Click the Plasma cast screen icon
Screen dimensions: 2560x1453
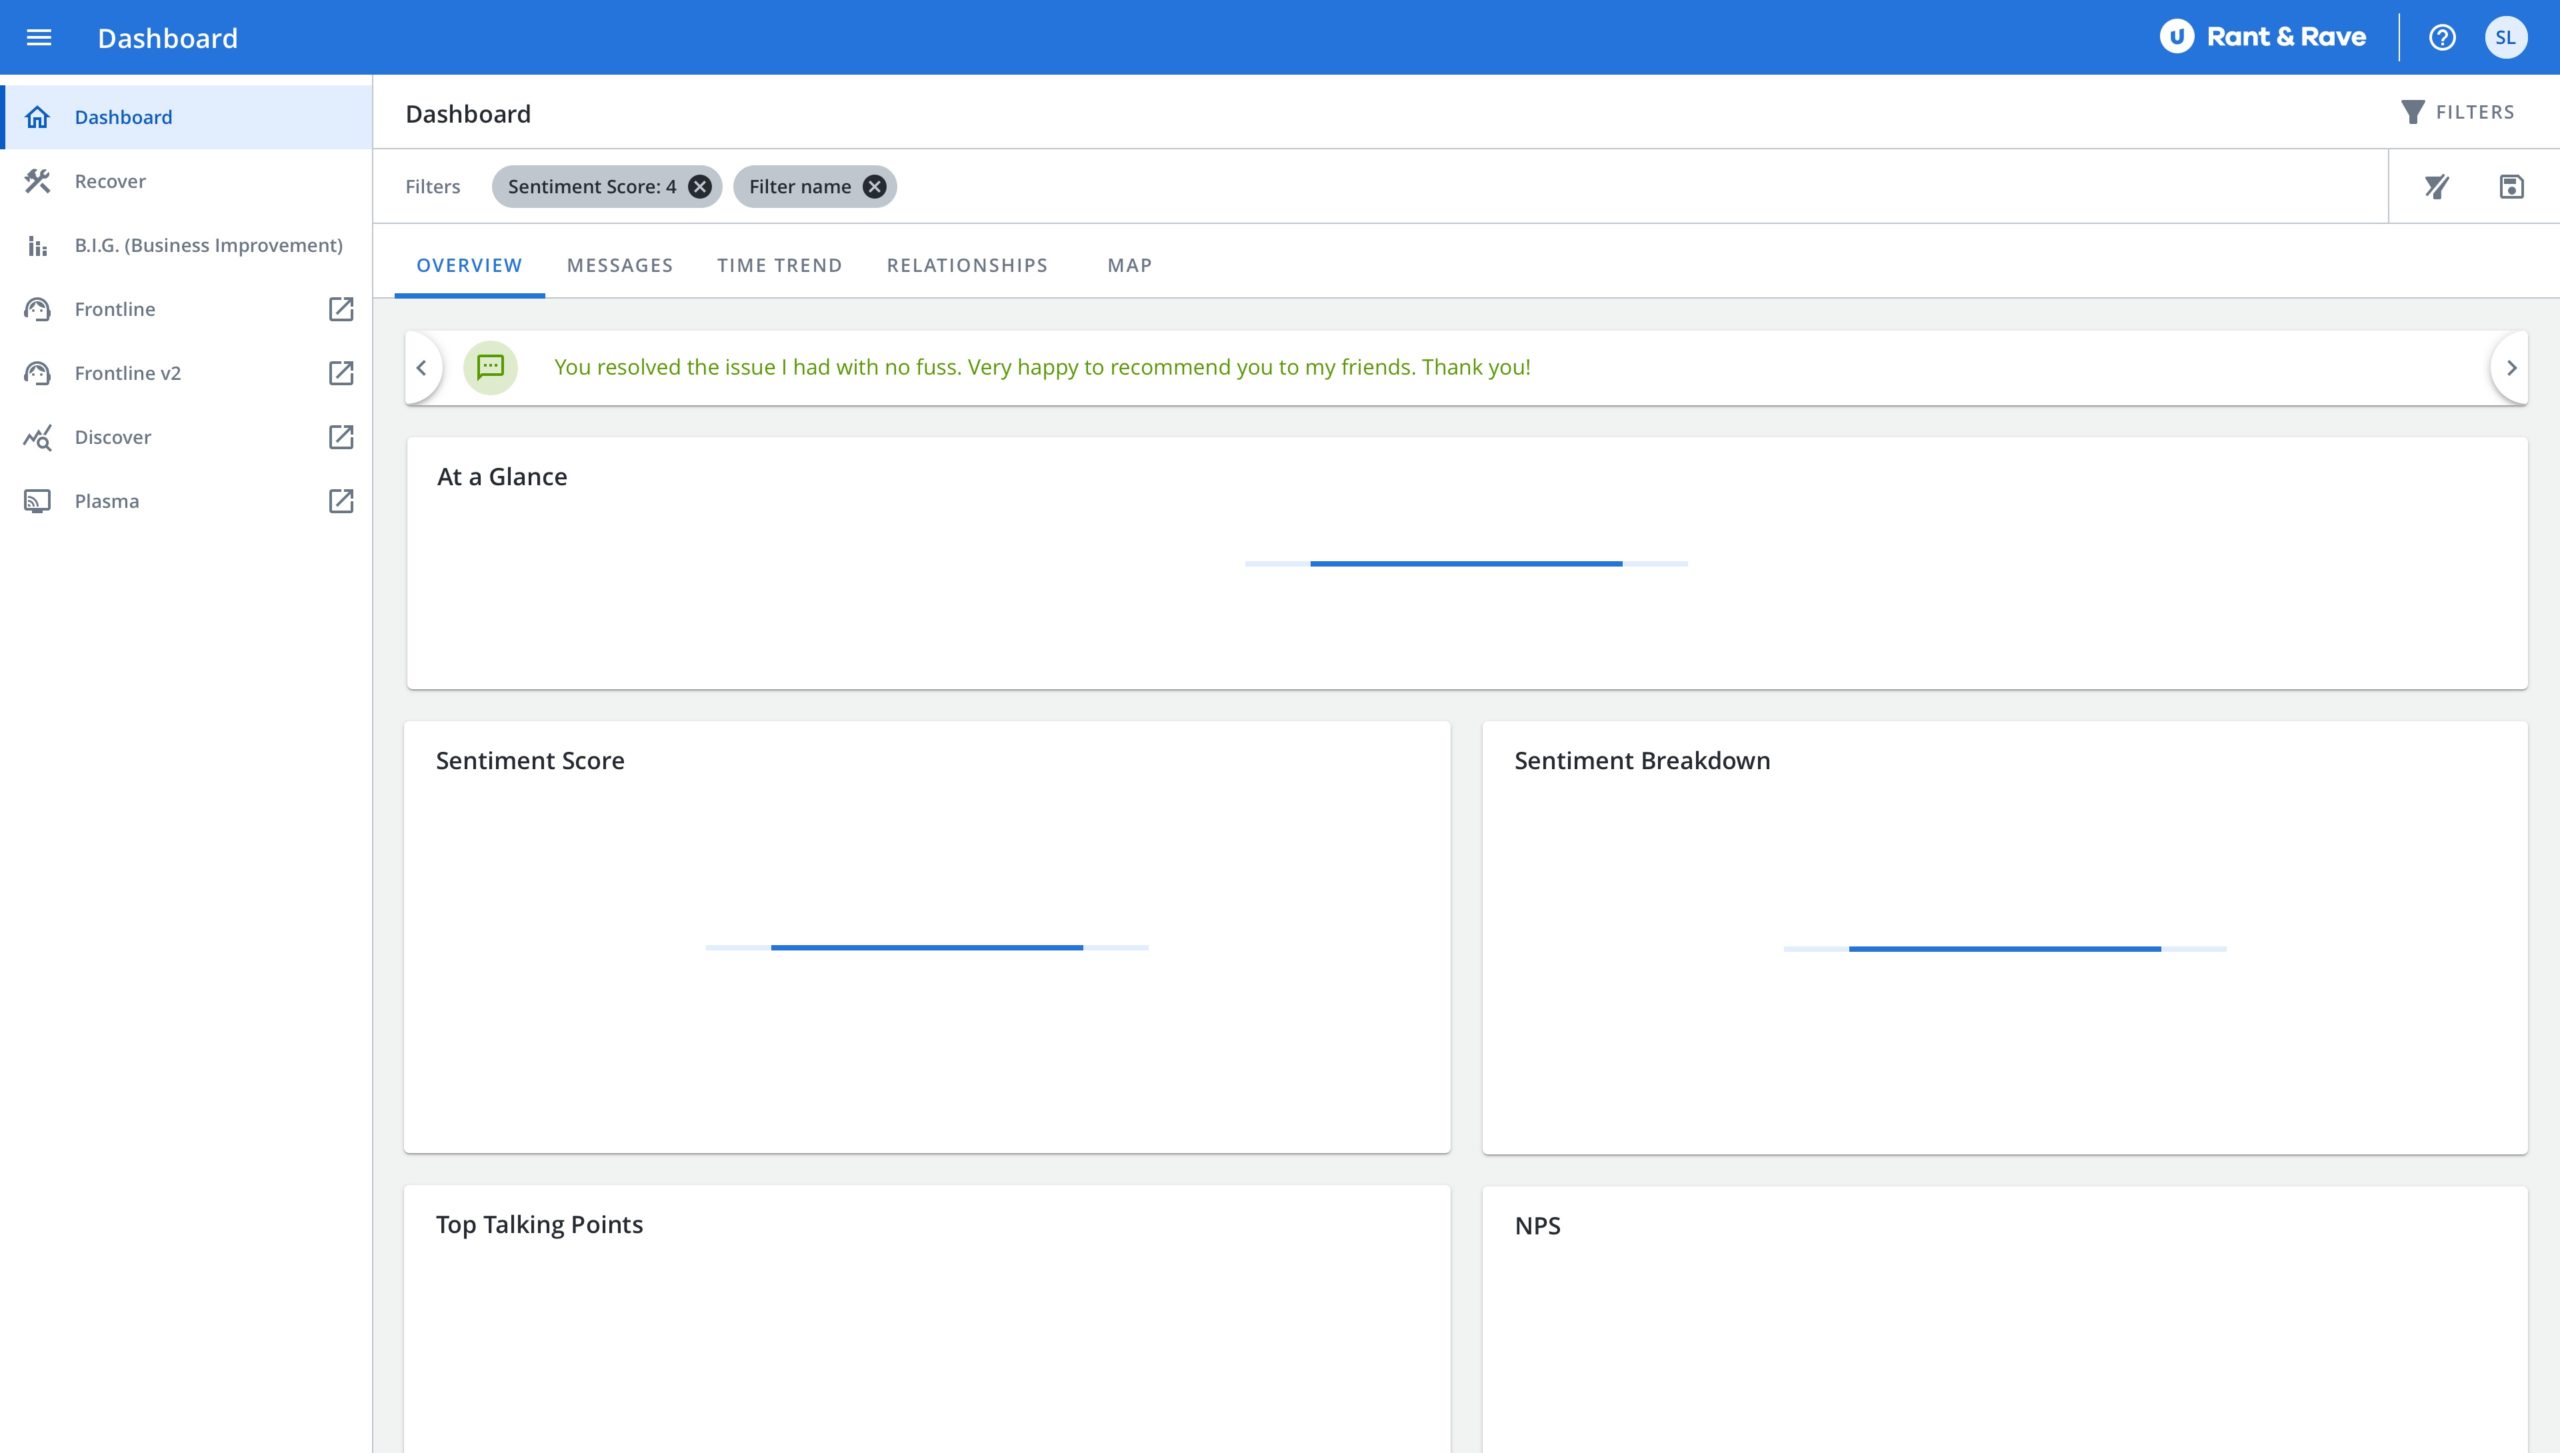click(37, 501)
